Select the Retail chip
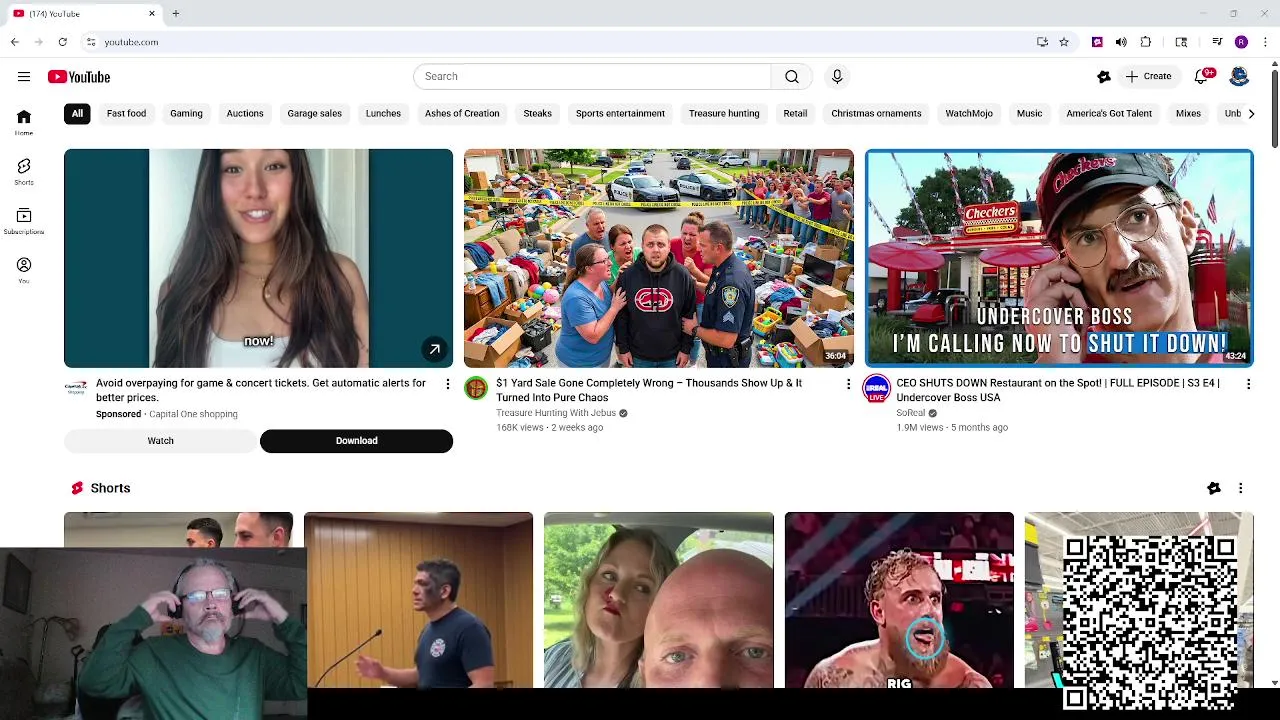This screenshot has width=1280, height=720. (x=795, y=114)
